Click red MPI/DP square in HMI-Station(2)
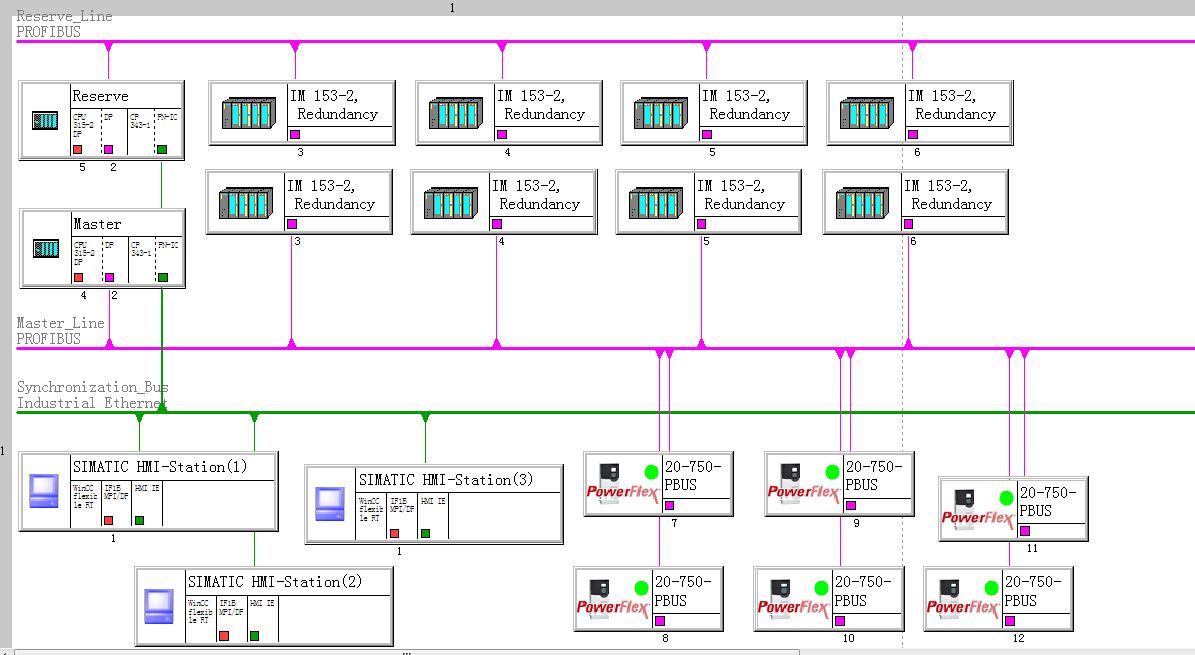 (224, 635)
